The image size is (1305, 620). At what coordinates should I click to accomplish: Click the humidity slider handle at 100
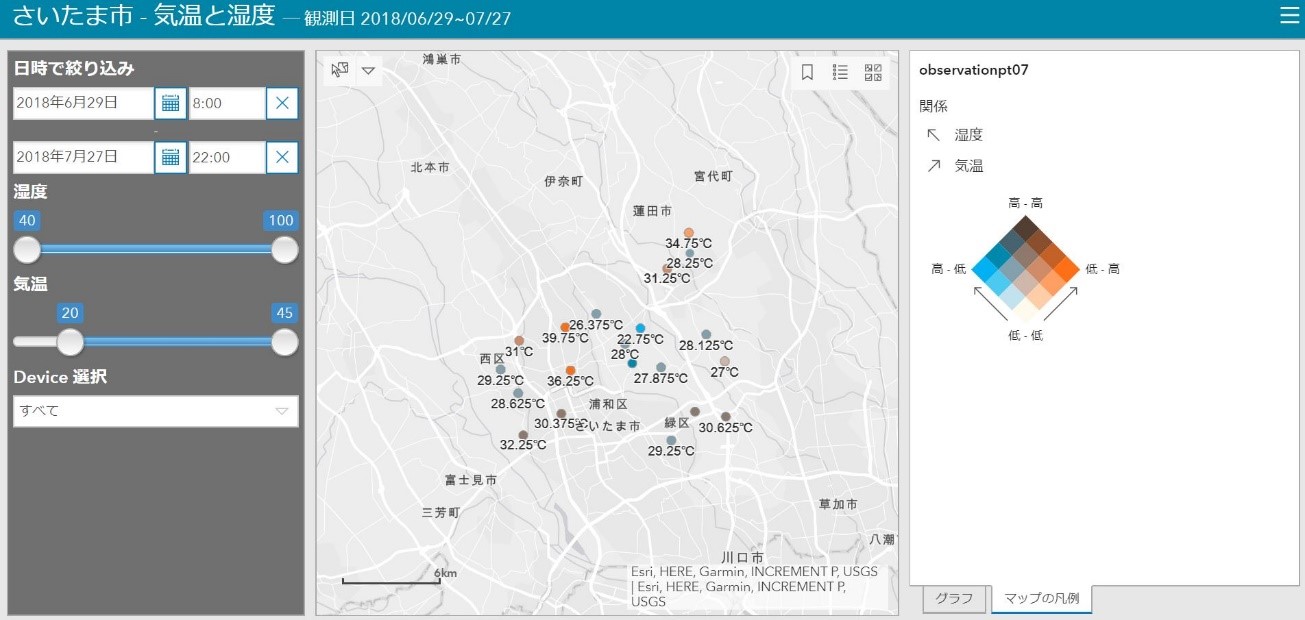tap(285, 249)
